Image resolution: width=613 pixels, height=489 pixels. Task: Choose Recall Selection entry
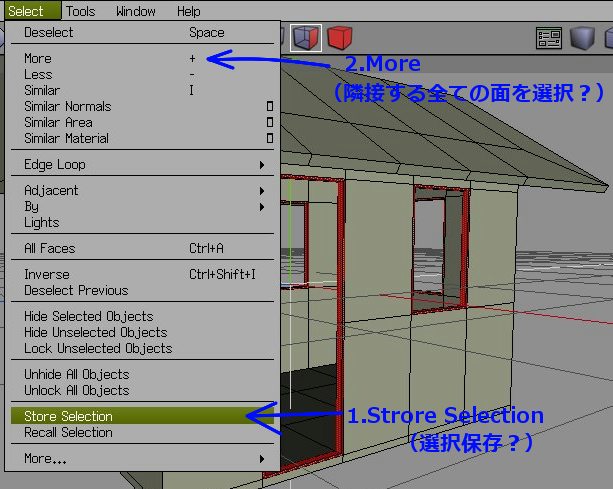[x=142, y=432]
